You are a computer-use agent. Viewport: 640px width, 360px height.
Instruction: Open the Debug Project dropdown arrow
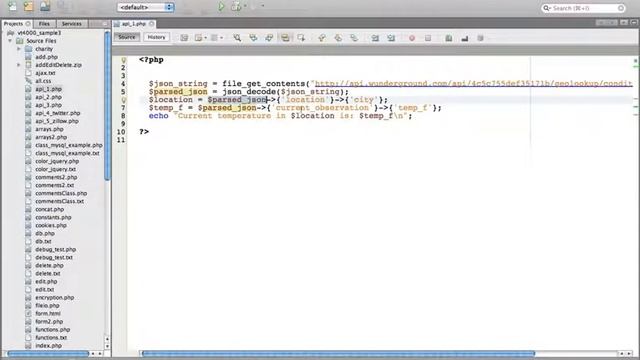click(x=244, y=7)
